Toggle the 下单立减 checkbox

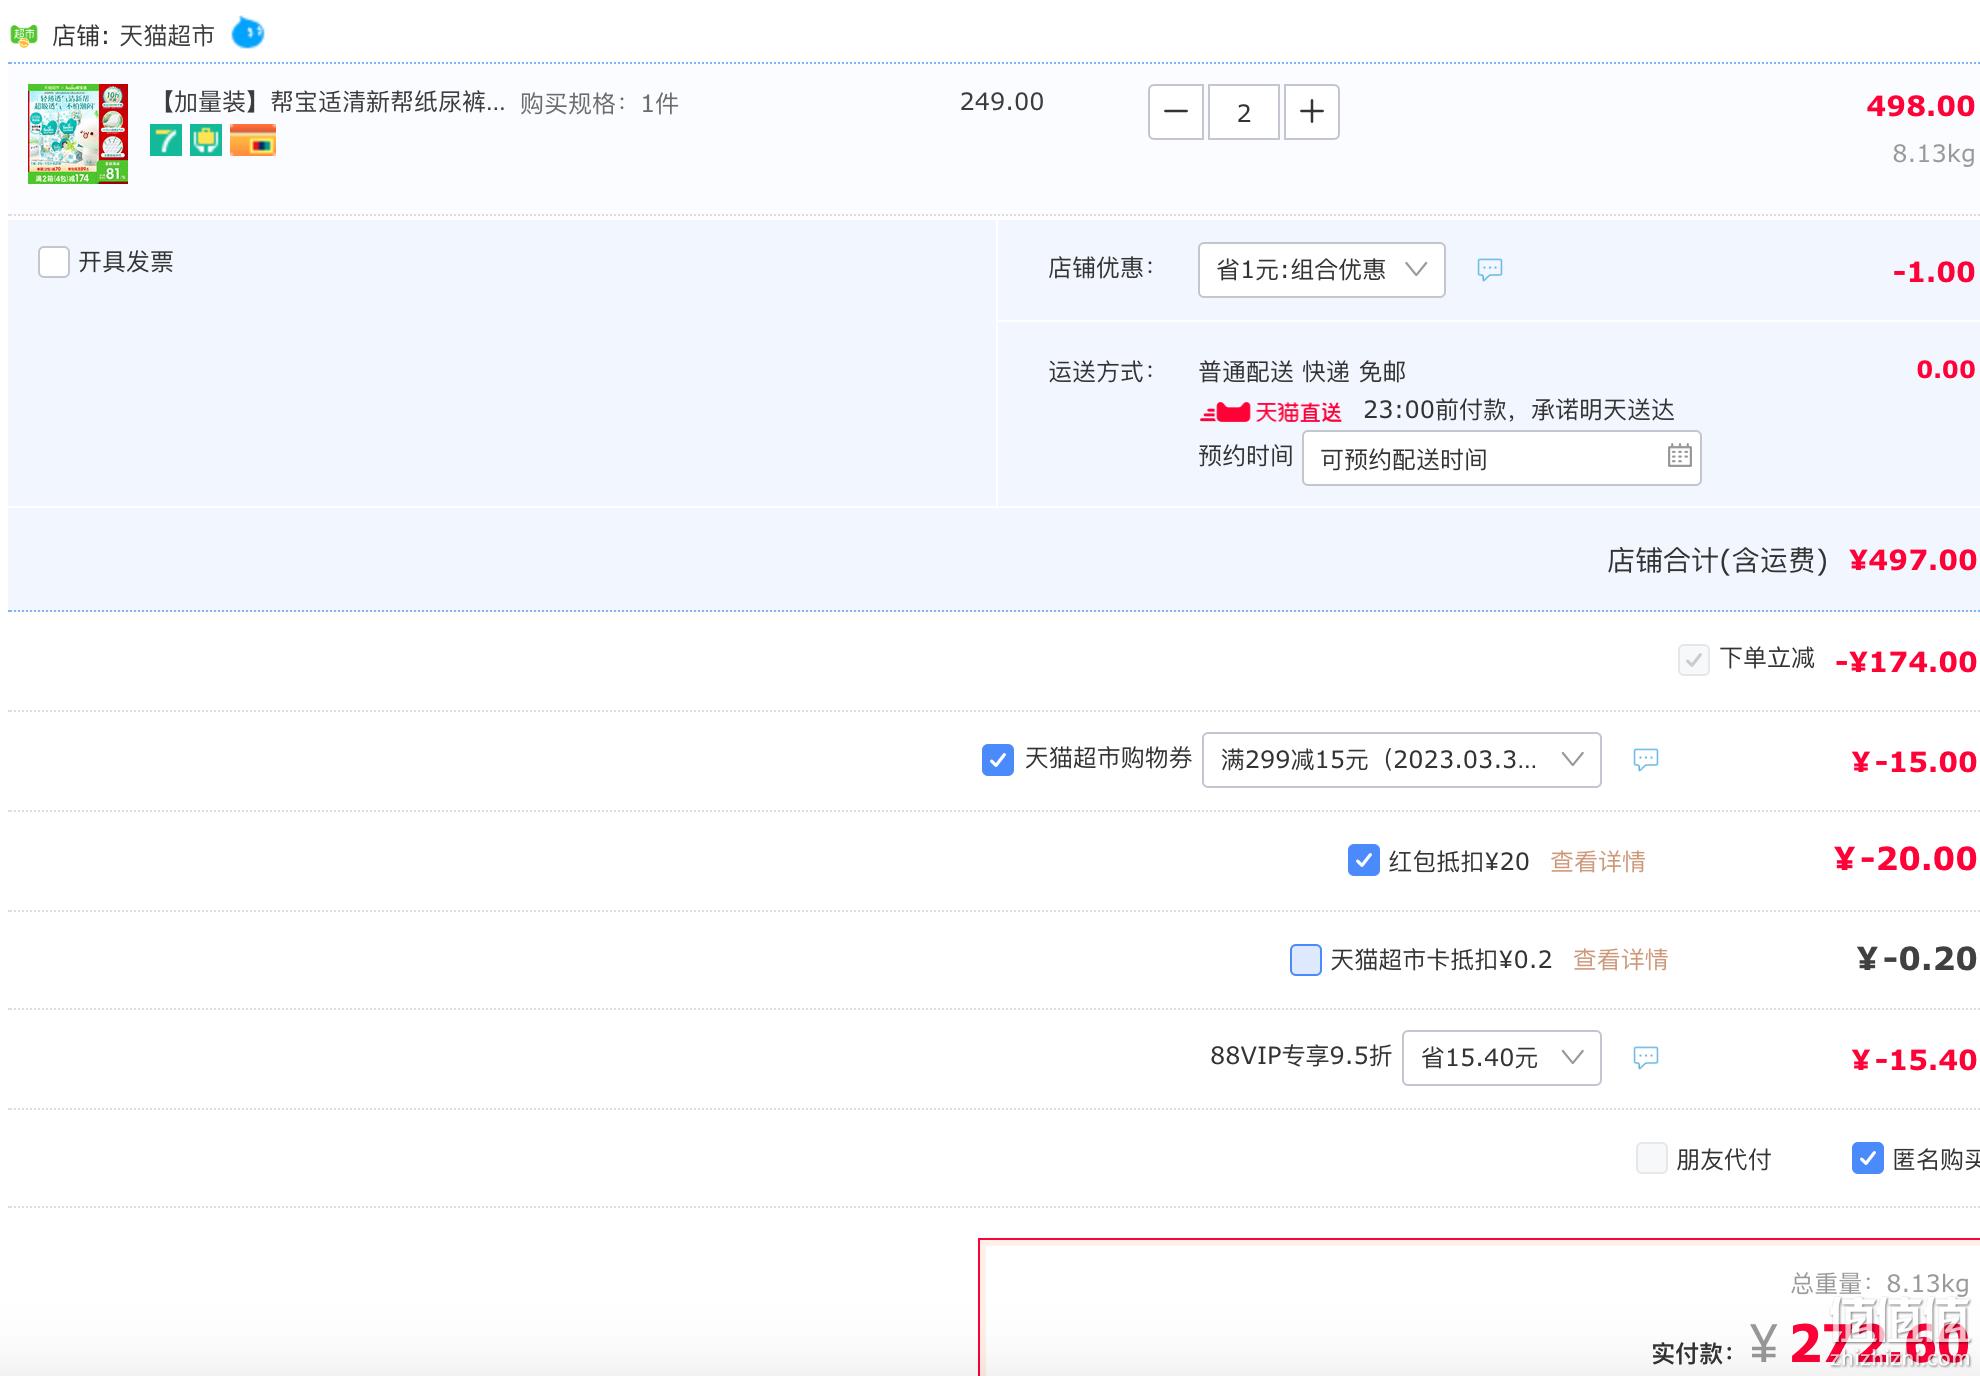[1694, 660]
